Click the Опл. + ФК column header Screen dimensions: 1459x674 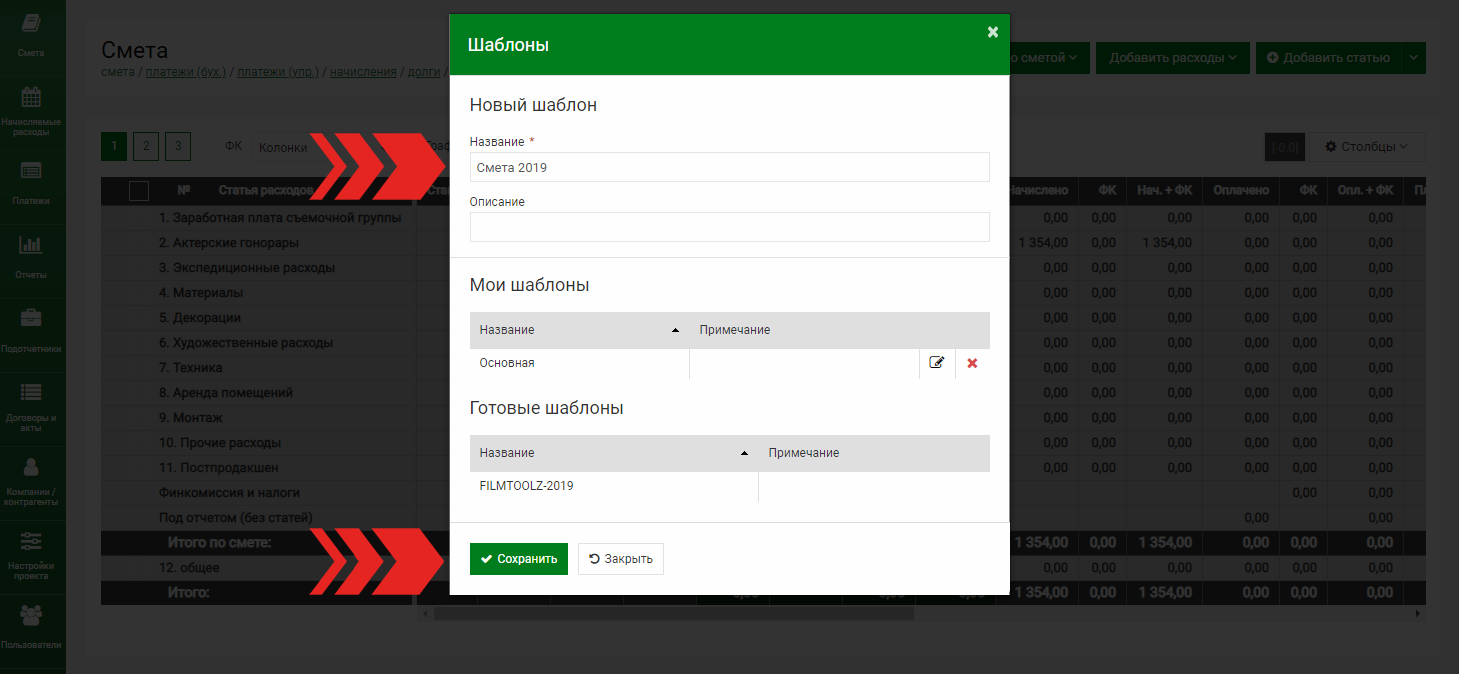click(1365, 190)
